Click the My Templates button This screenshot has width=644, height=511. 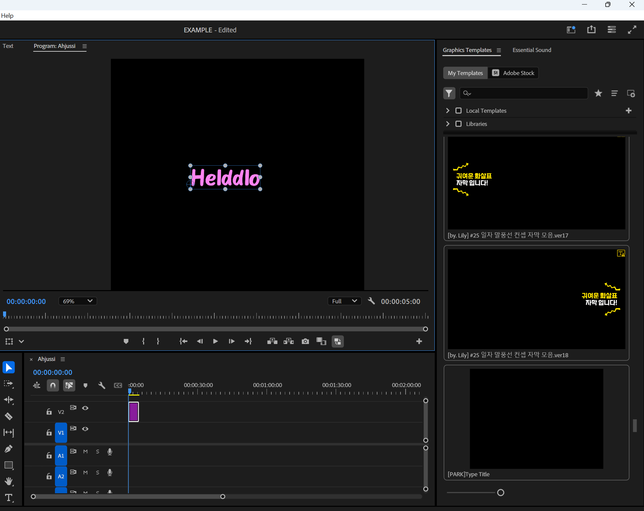(465, 73)
